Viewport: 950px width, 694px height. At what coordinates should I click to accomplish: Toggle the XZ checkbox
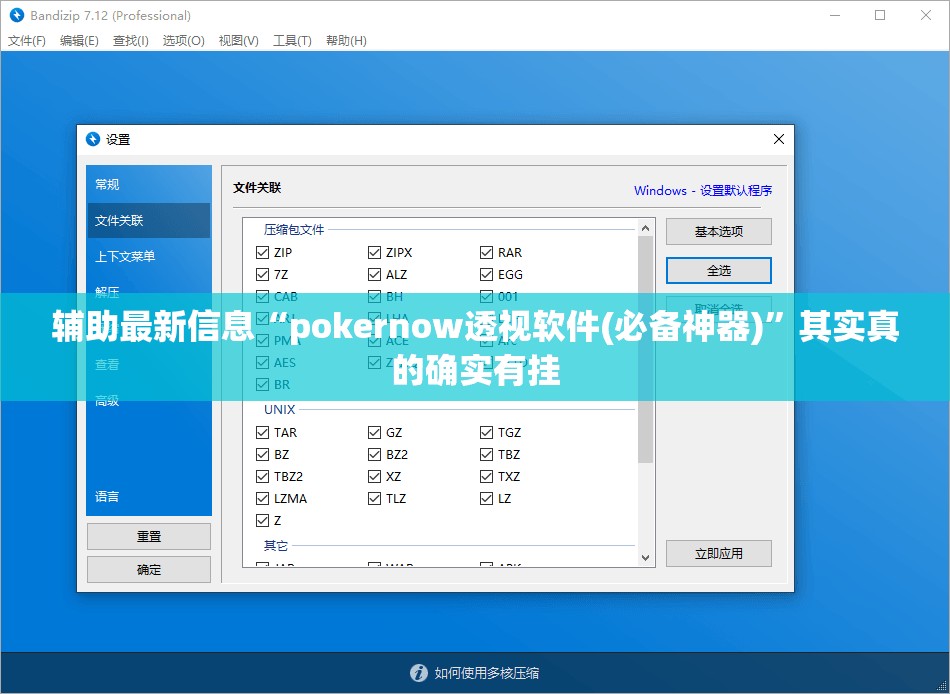[x=374, y=476]
